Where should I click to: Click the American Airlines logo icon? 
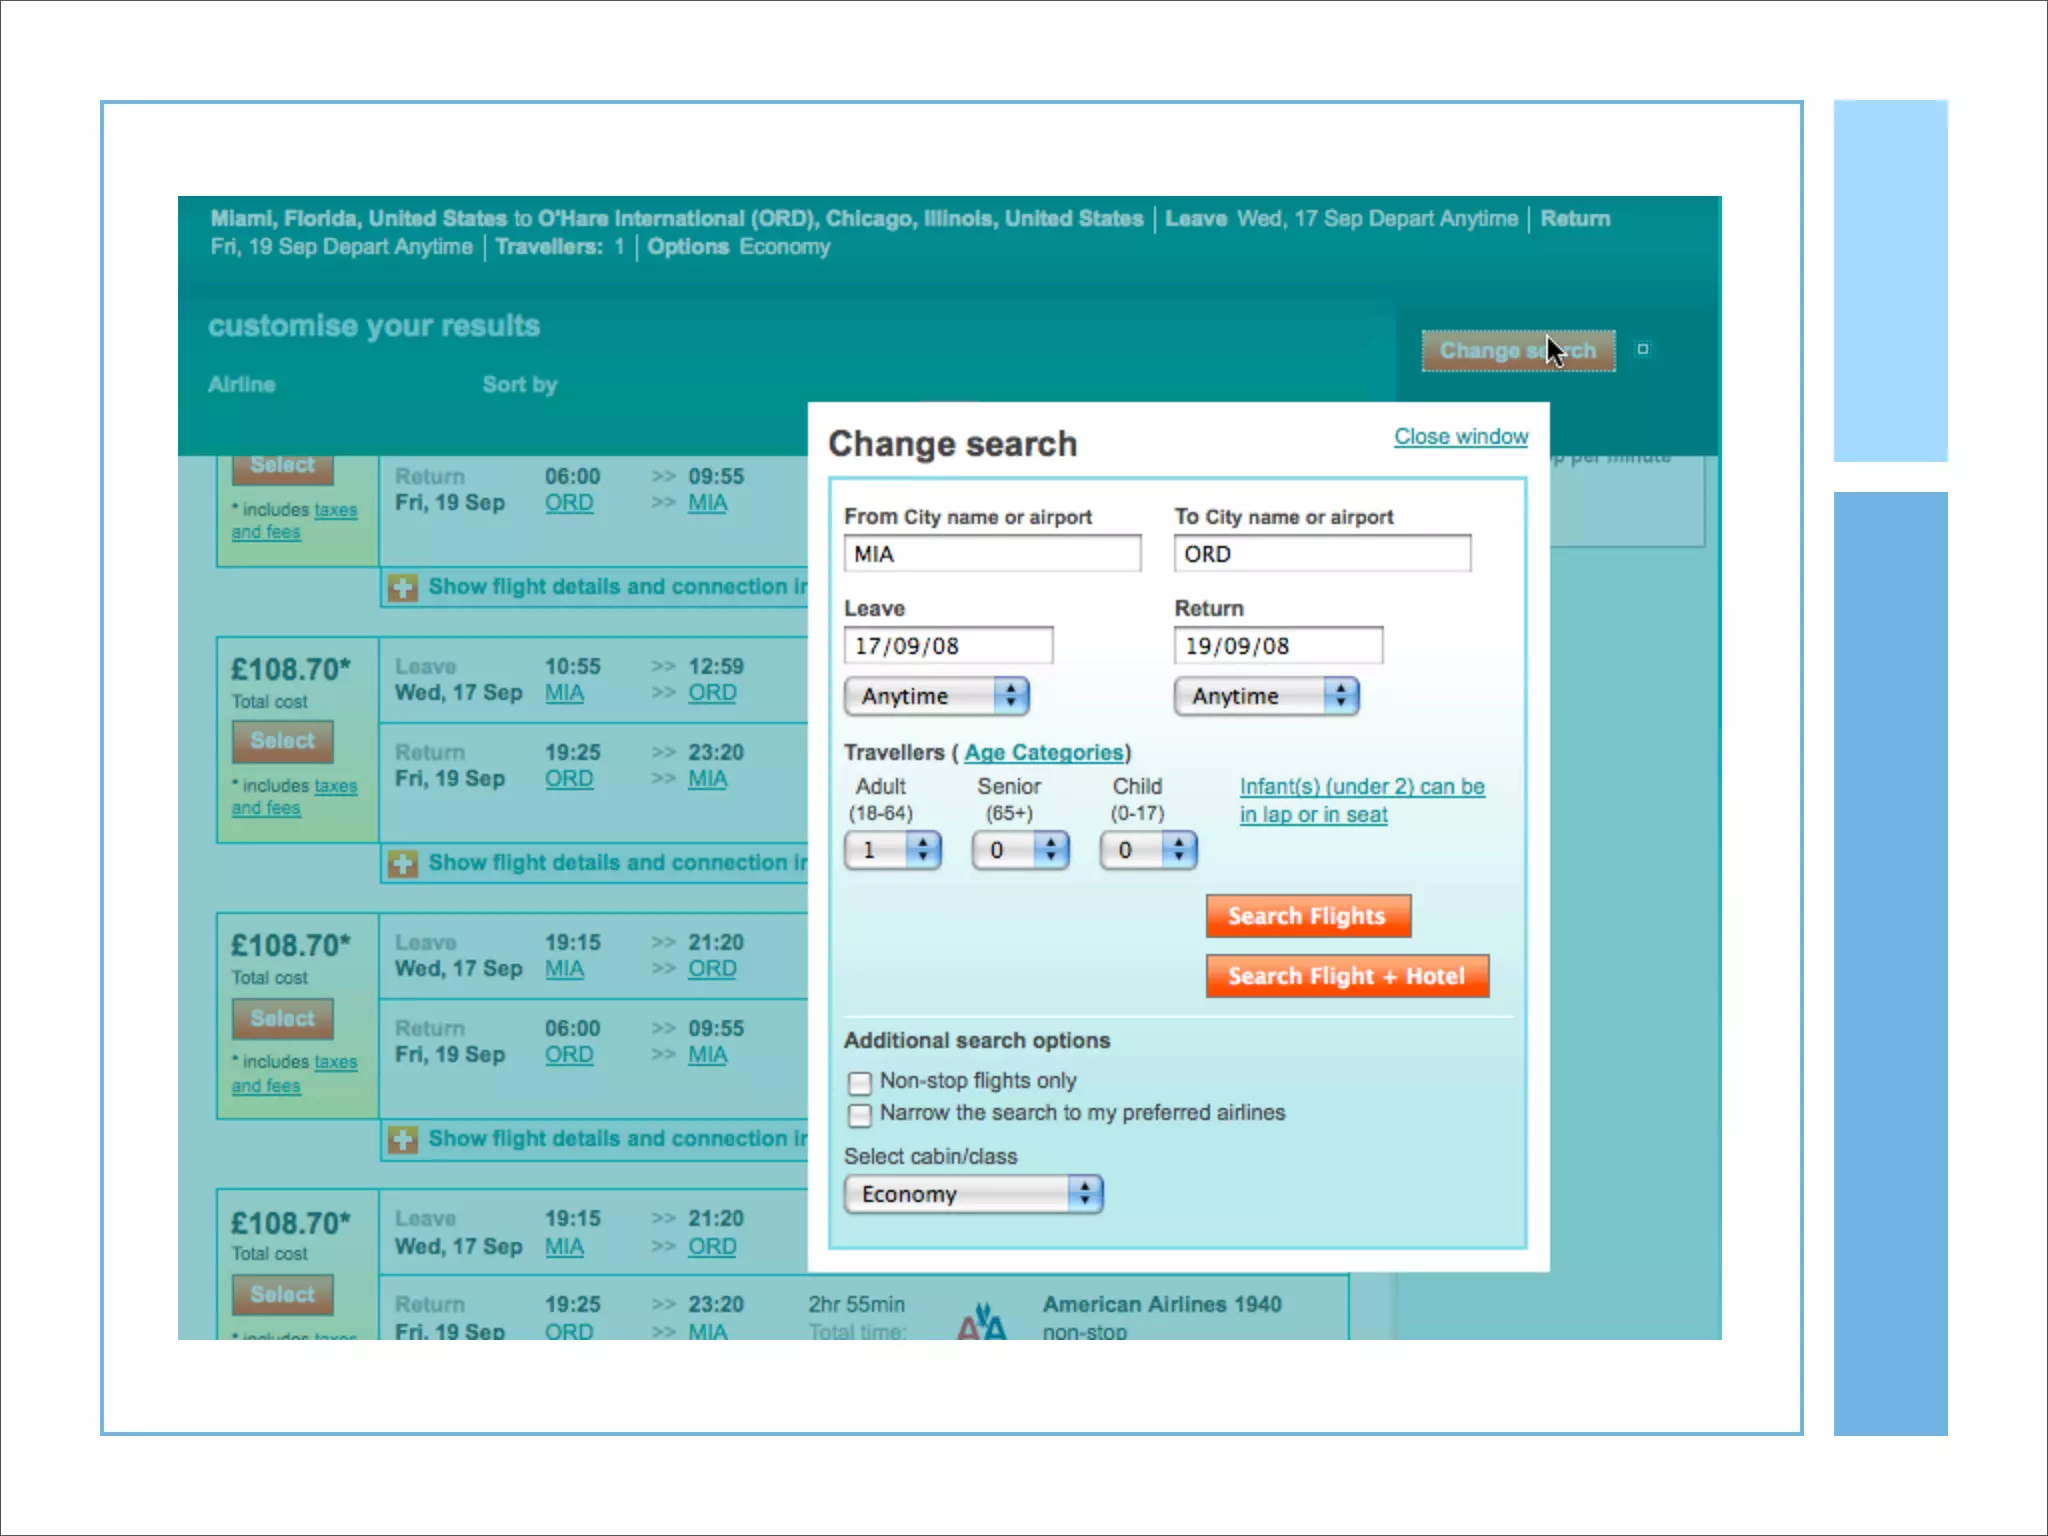[981, 1321]
